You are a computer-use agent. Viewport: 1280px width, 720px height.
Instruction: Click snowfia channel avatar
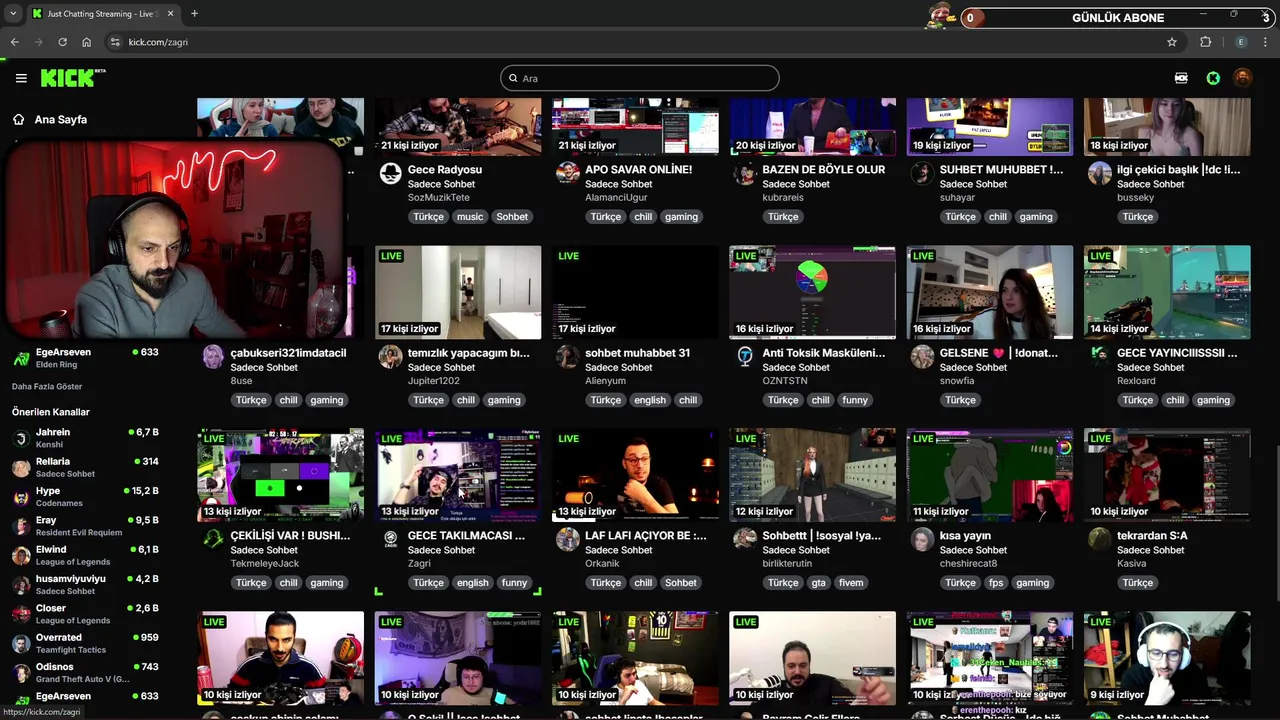pyautogui.click(x=922, y=356)
